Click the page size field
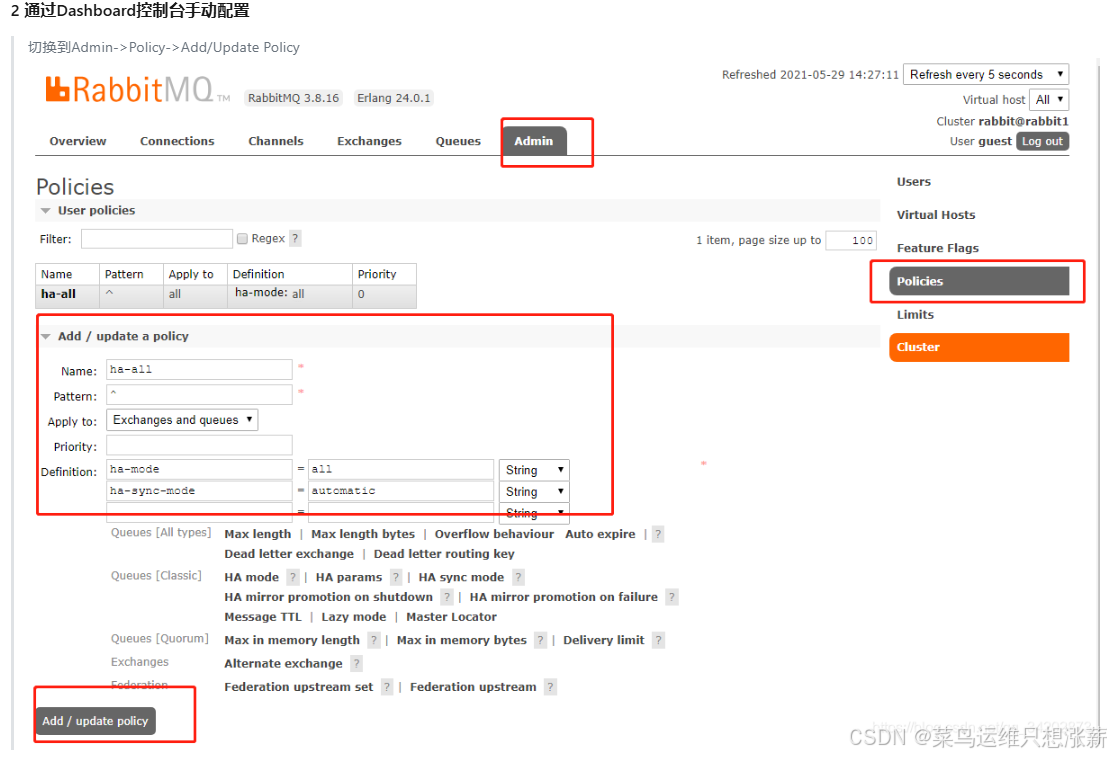The width and height of the screenshot is (1111, 757). (x=851, y=241)
